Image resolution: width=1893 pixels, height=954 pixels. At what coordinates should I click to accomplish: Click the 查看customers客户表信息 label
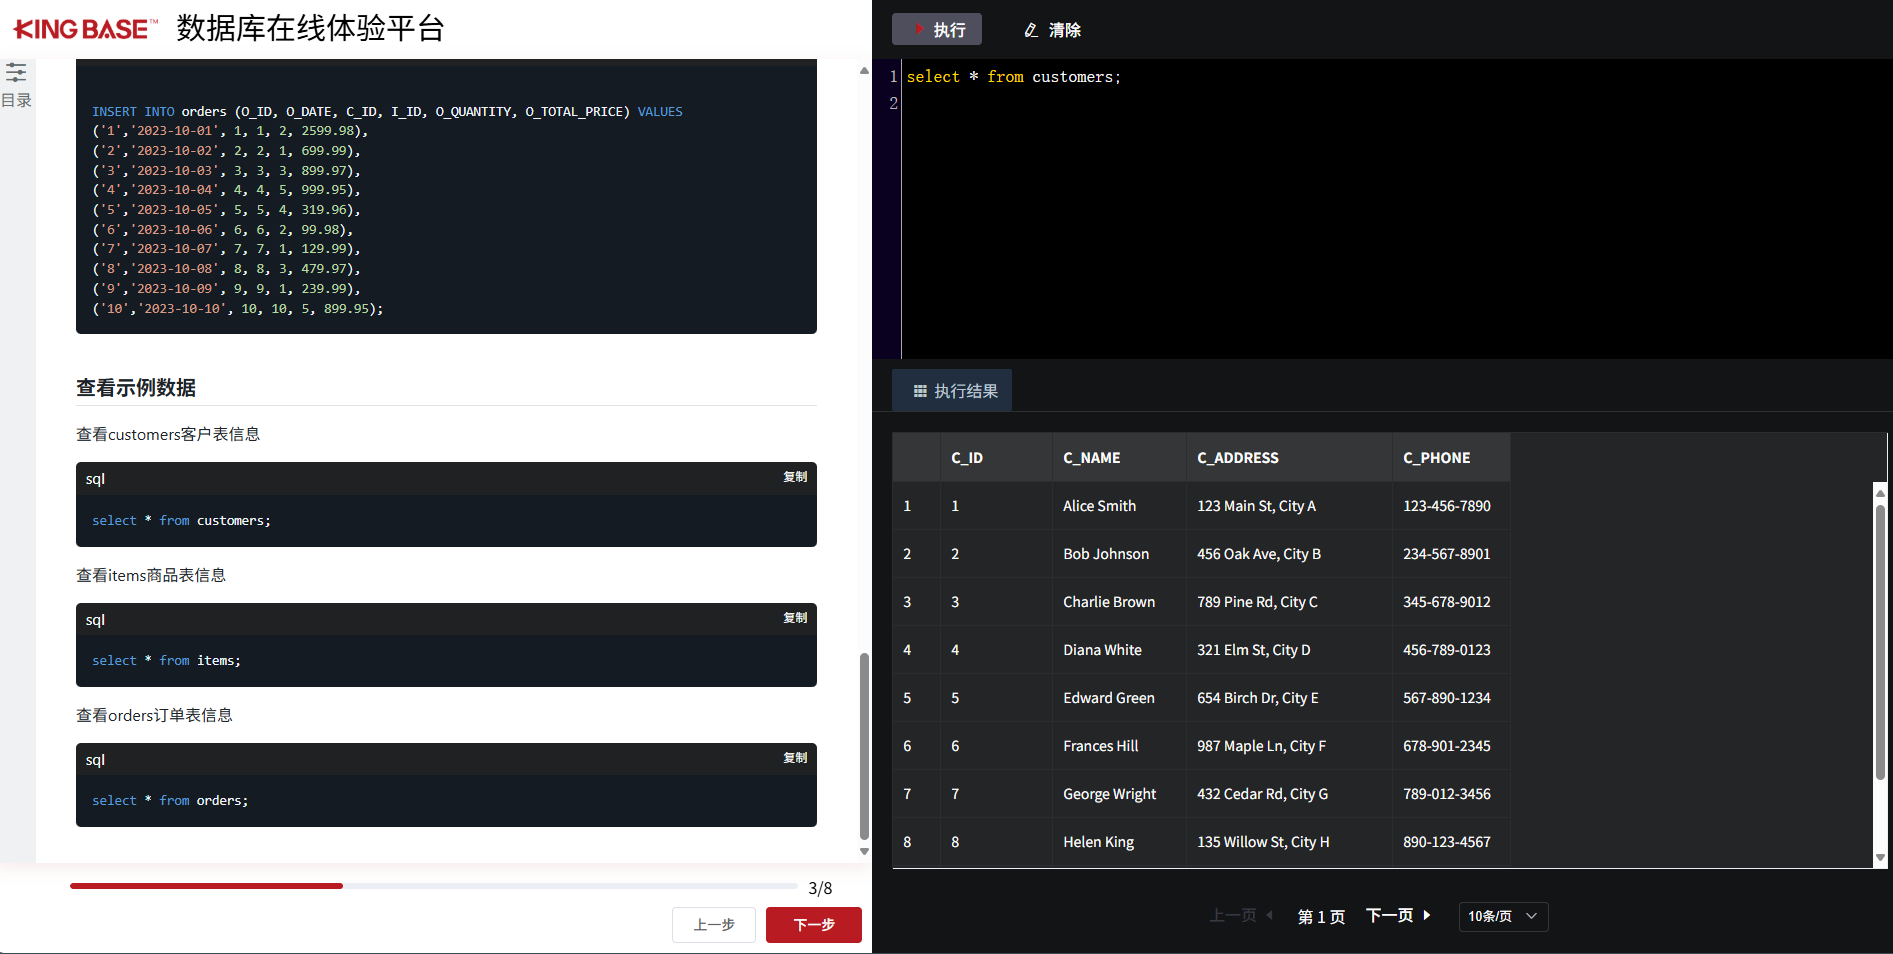point(168,434)
